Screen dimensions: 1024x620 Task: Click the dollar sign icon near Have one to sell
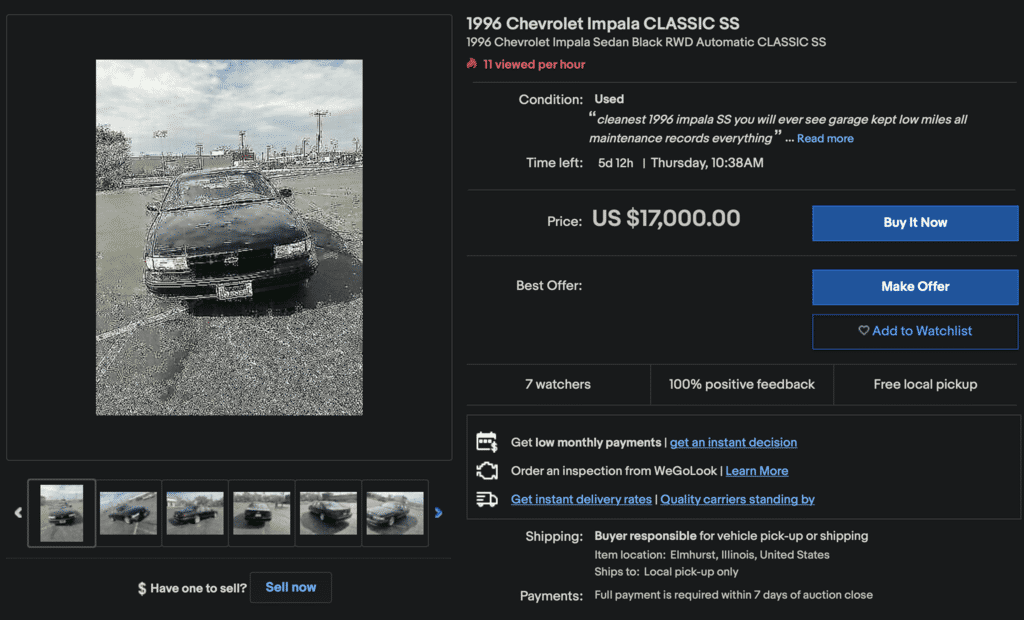[x=142, y=588]
